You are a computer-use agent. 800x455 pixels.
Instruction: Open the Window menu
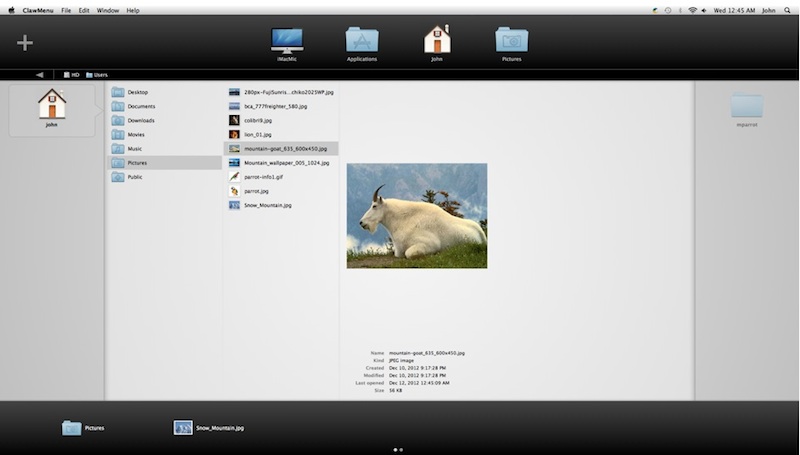pos(109,9)
